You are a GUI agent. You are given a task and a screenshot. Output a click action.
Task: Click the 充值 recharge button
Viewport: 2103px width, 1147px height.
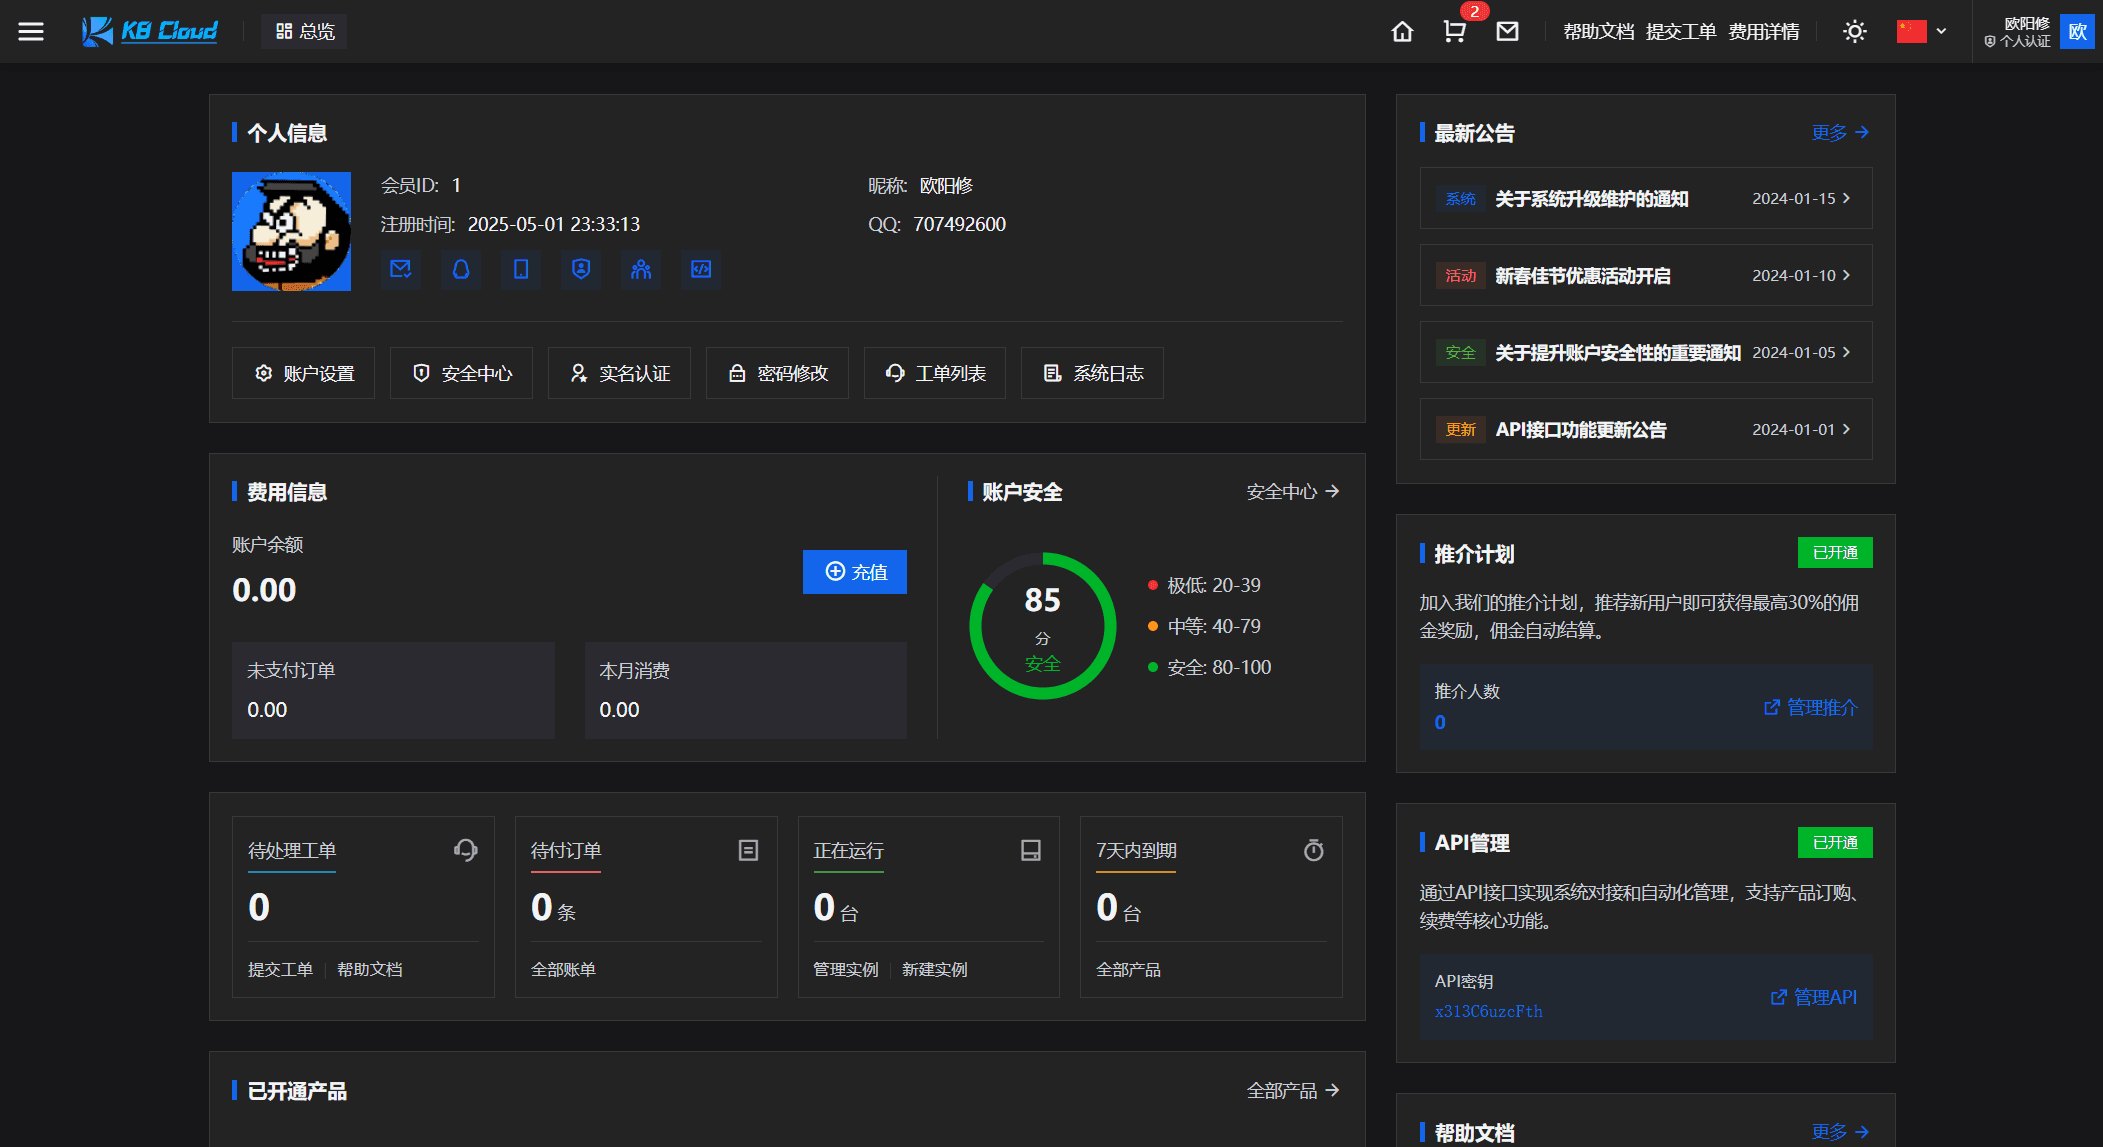[855, 572]
